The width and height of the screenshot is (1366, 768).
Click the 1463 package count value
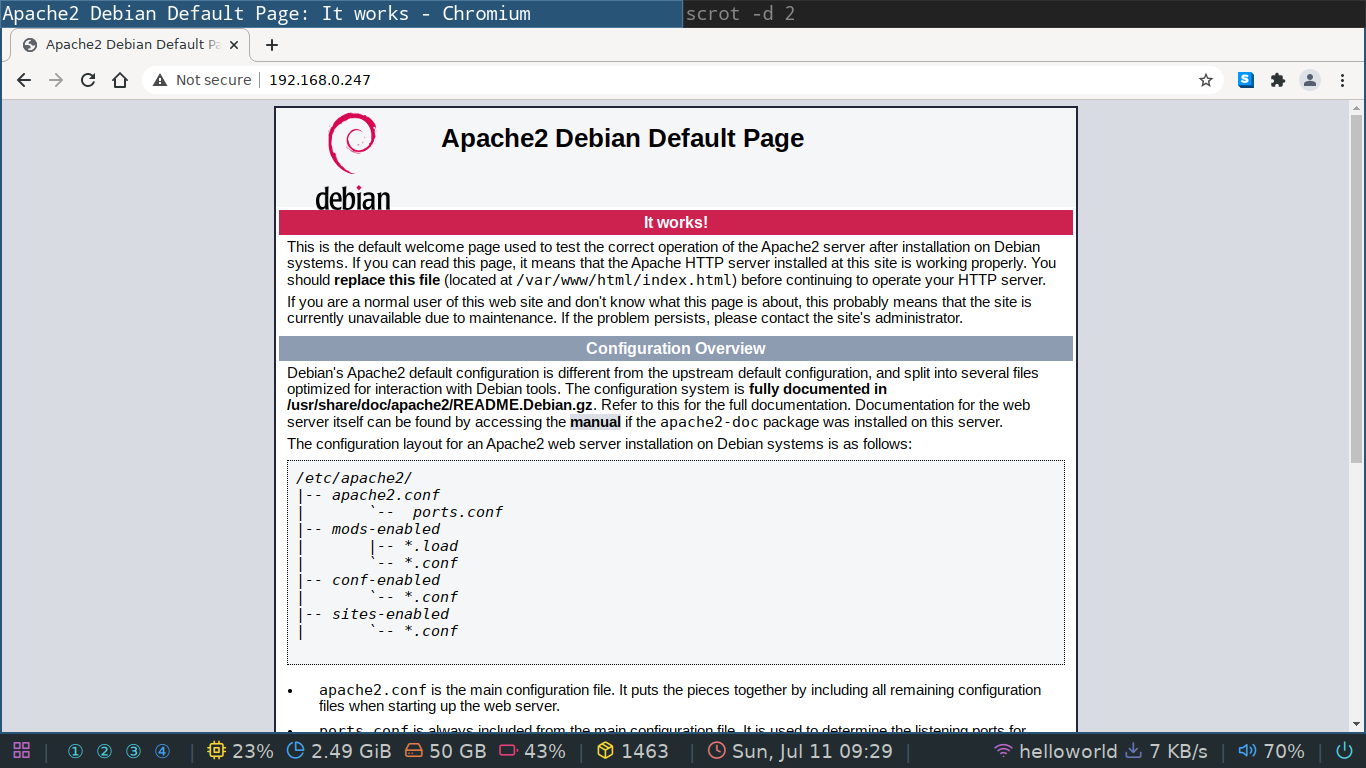click(645, 751)
